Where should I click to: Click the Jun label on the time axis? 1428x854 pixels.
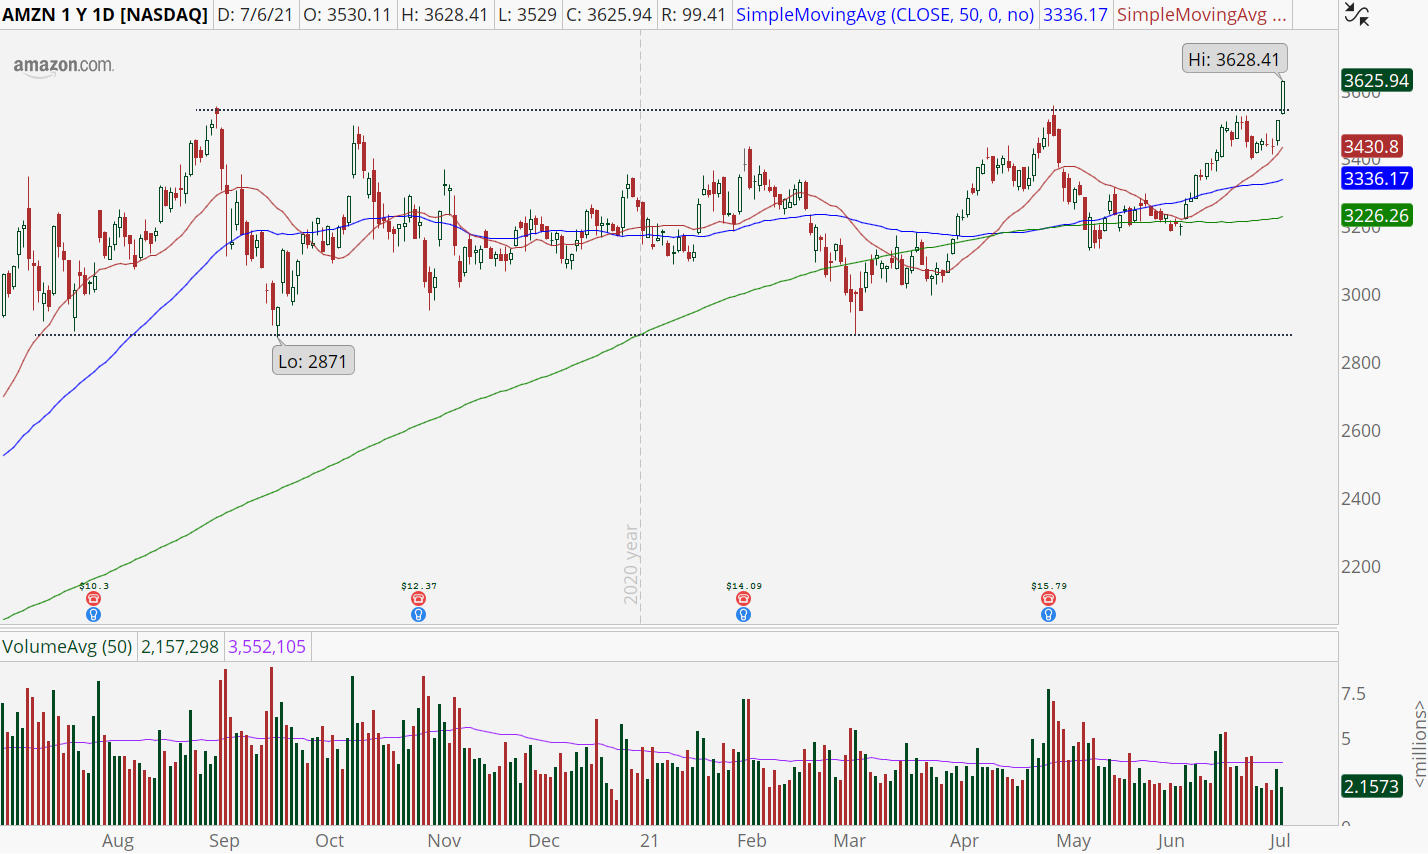1170,841
